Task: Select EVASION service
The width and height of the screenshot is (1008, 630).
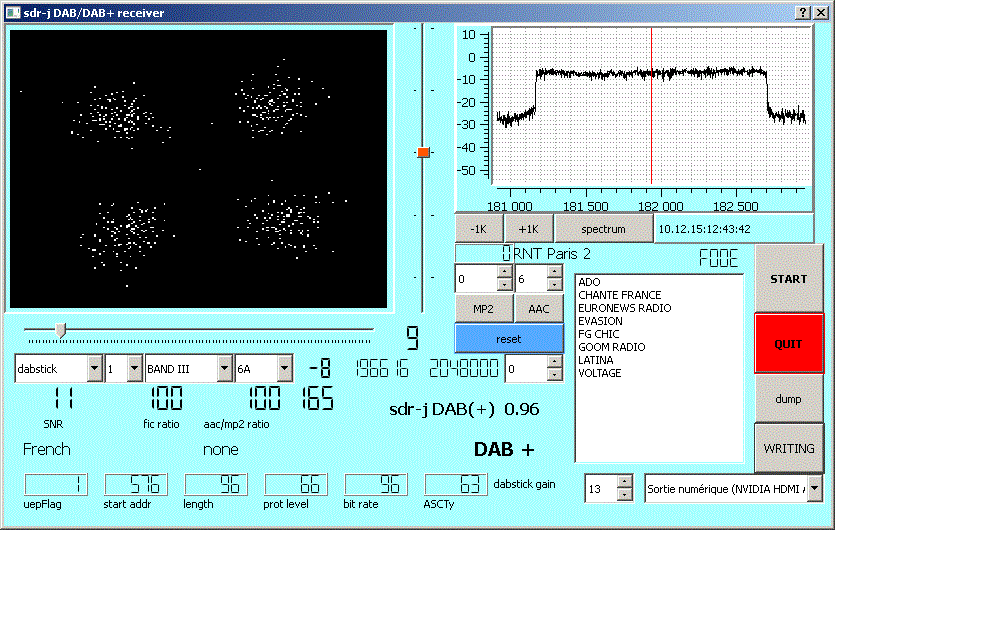Action: 600,321
